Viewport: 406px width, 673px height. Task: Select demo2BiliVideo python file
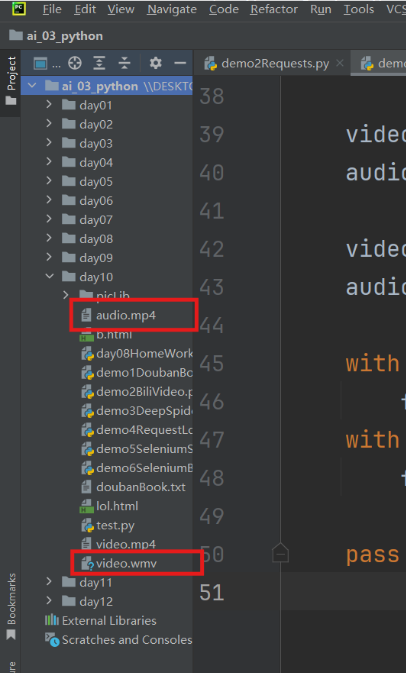[145, 392]
